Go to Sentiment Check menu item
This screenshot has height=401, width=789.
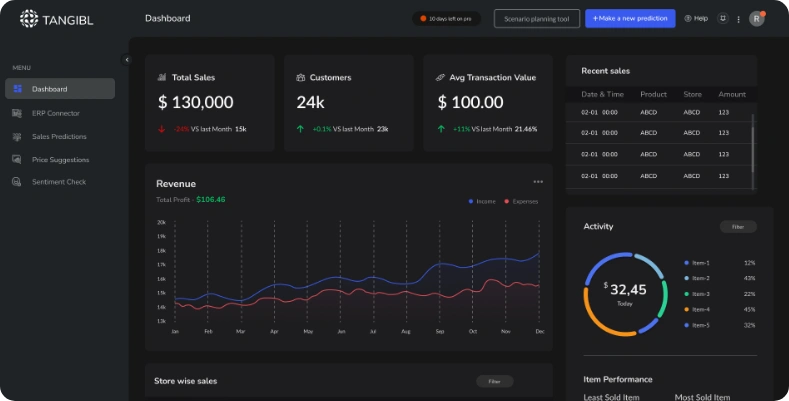pyautogui.click(x=59, y=182)
